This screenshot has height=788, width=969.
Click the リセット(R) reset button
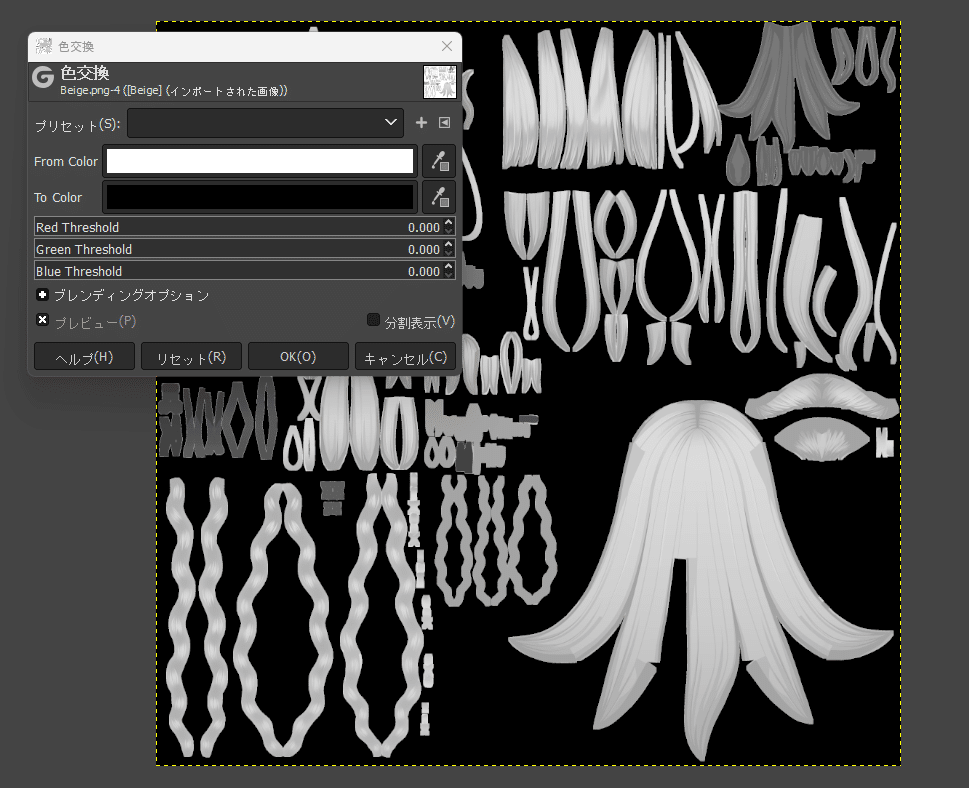pyautogui.click(x=191, y=357)
